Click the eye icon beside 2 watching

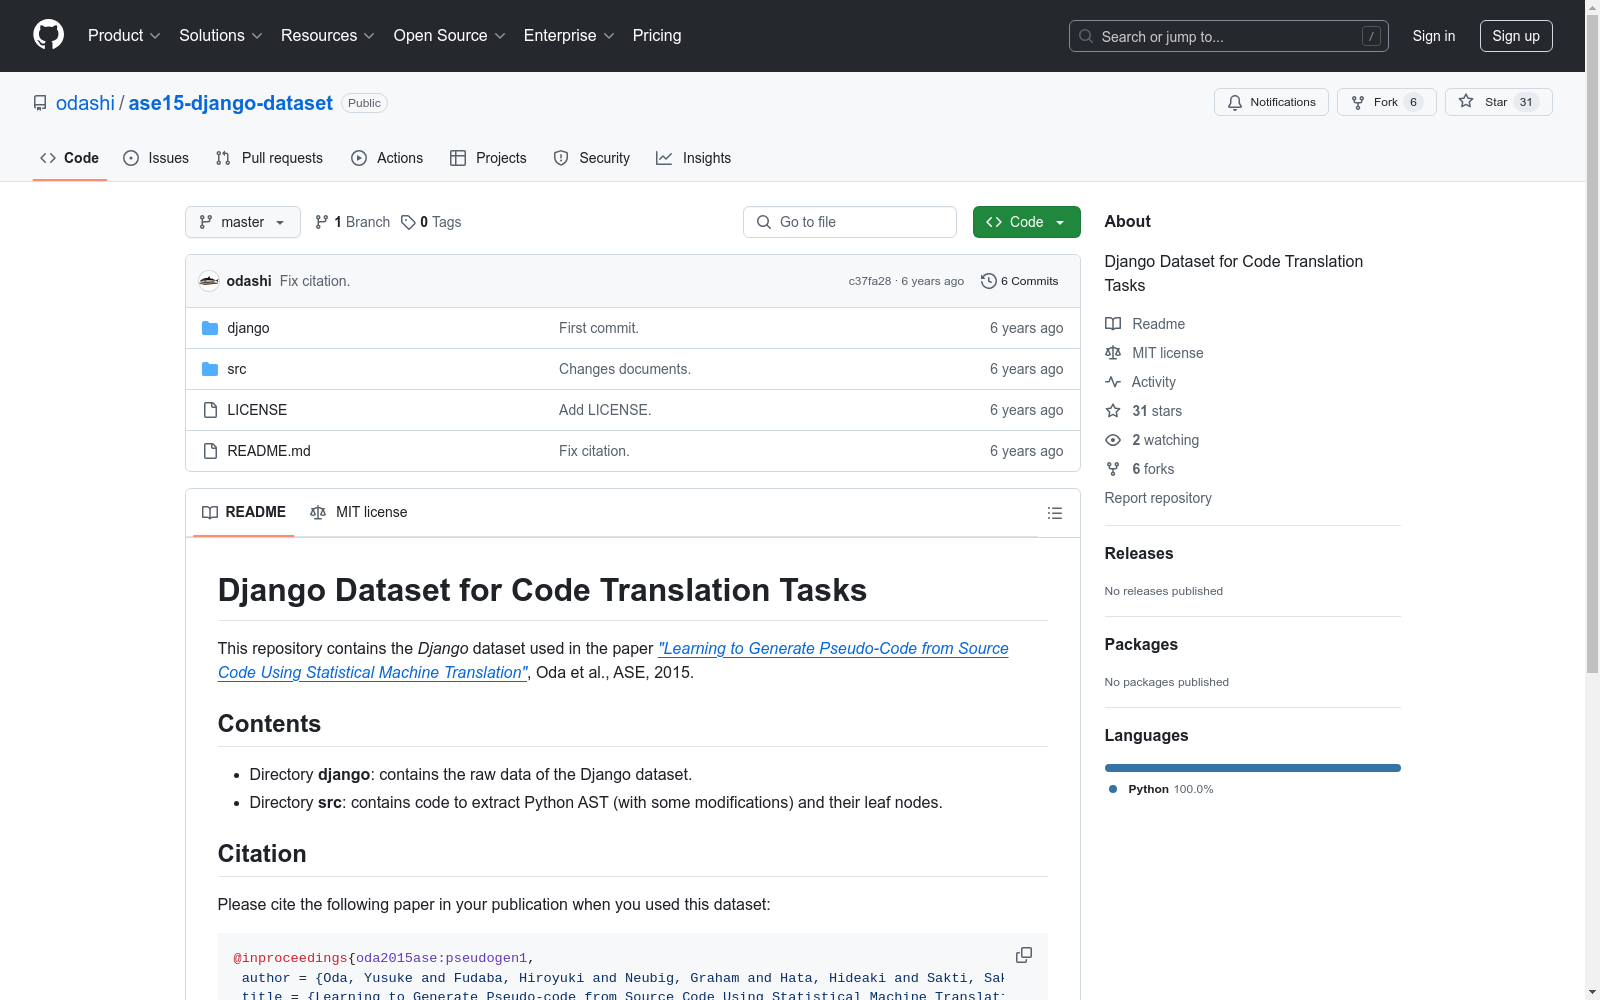point(1113,440)
